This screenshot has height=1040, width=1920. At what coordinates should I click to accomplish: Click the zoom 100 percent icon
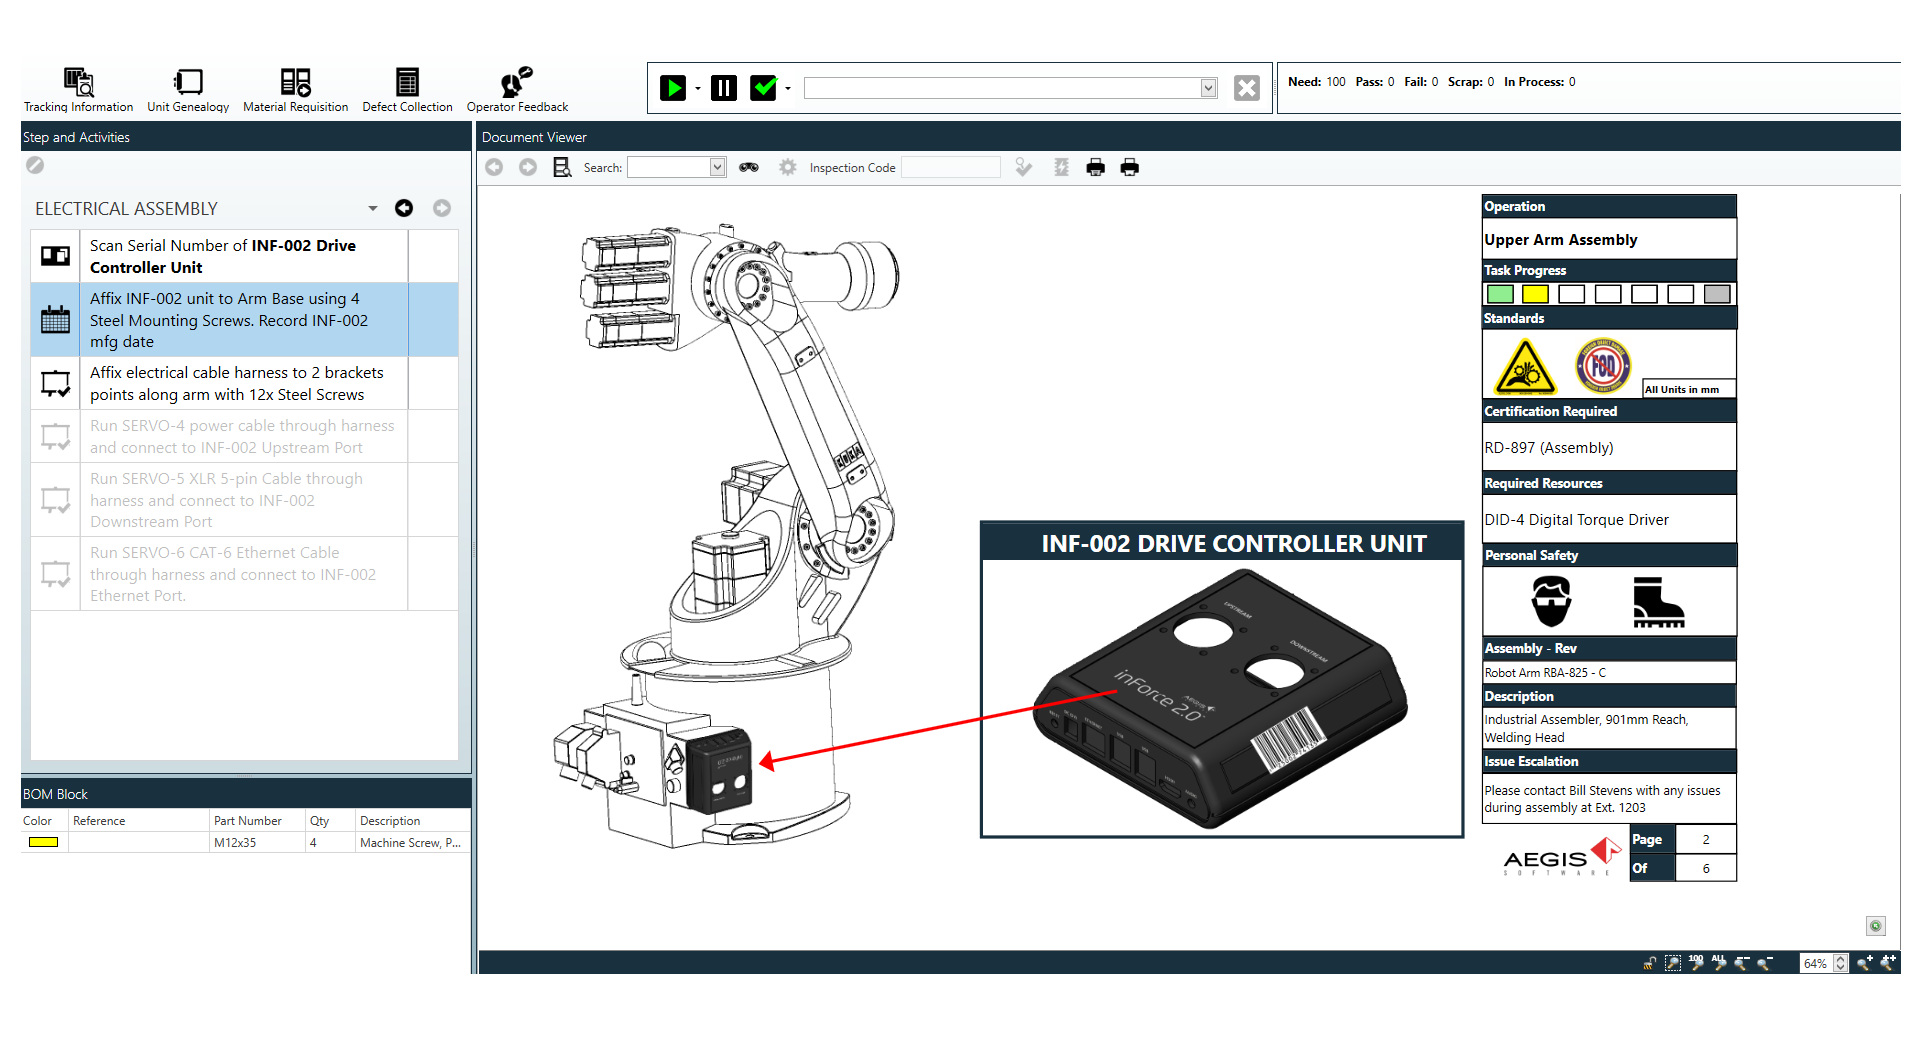(x=1696, y=963)
